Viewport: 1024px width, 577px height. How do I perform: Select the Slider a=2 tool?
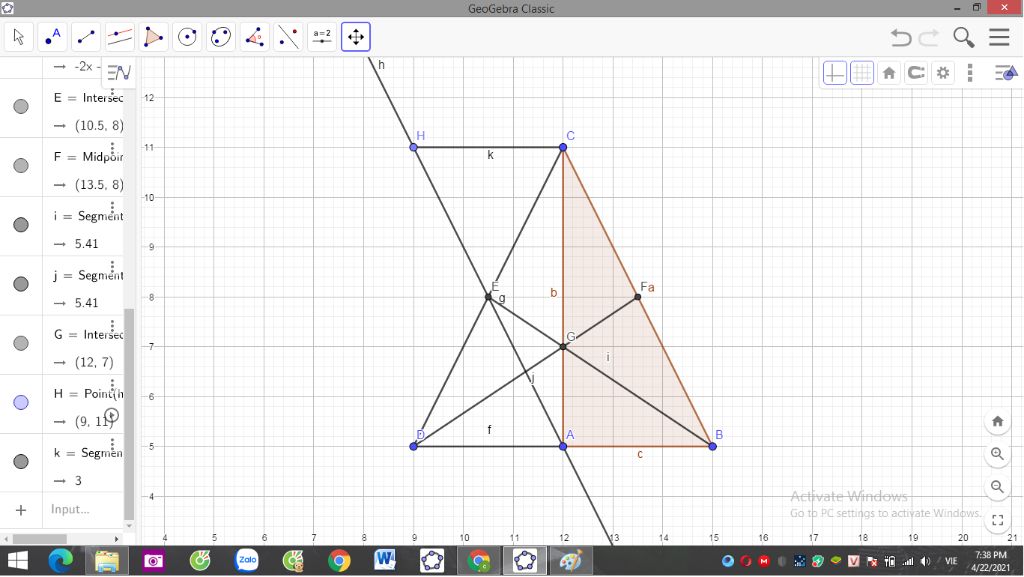point(322,37)
